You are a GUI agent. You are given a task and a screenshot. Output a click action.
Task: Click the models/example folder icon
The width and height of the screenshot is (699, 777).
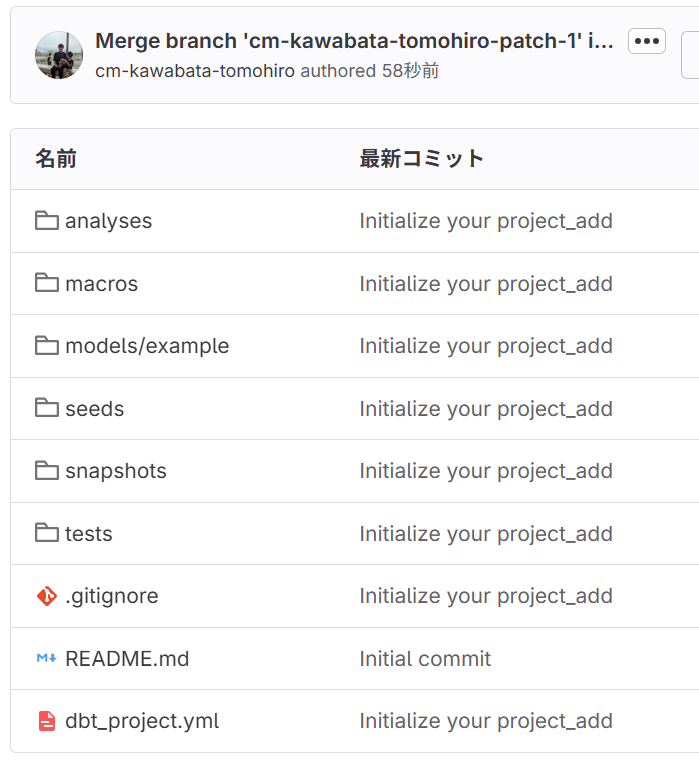pyautogui.click(x=47, y=345)
